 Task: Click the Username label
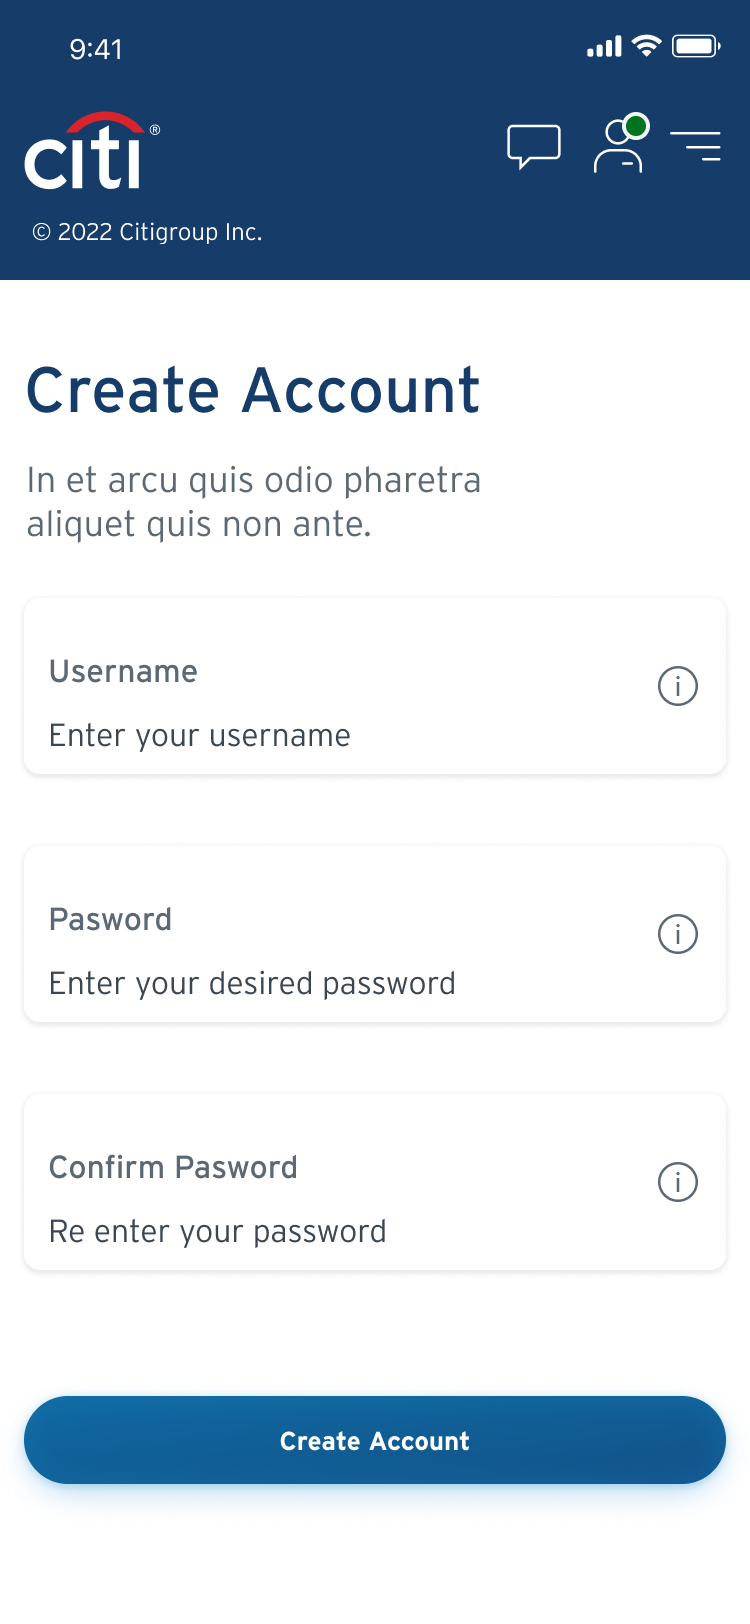point(123,671)
